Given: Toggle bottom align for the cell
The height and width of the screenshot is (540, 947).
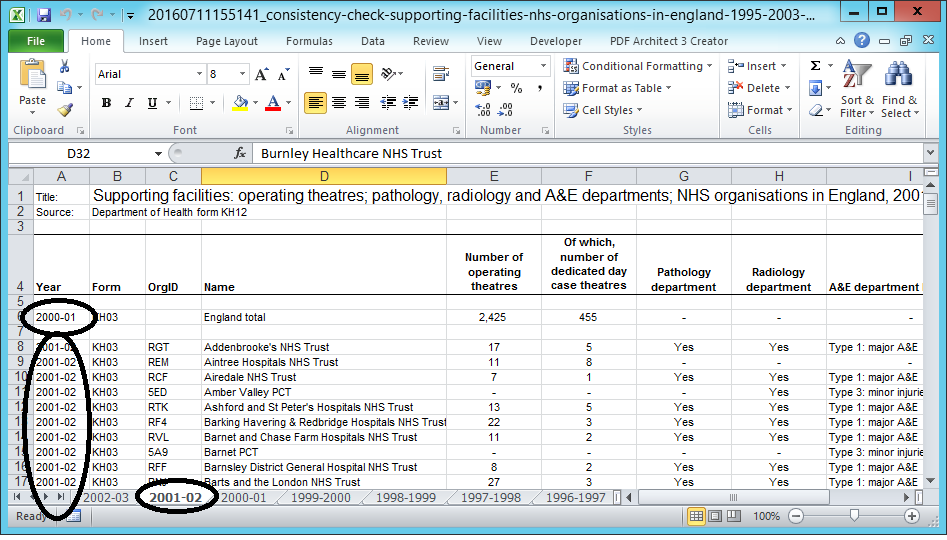Looking at the screenshot, I should (362, 74).
